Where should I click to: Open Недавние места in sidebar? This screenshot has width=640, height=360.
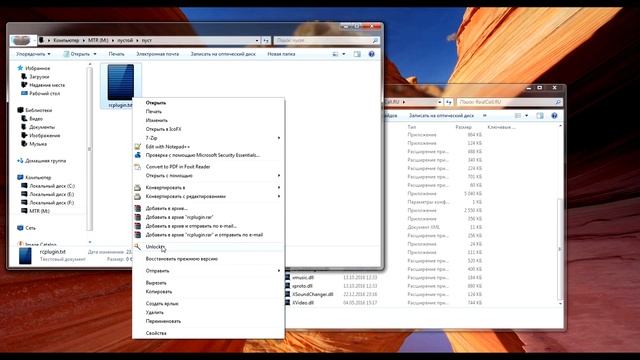47,85
